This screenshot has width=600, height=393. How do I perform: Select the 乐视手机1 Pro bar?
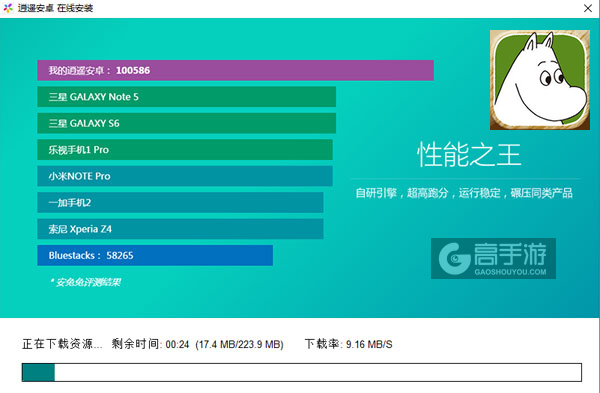185,150
